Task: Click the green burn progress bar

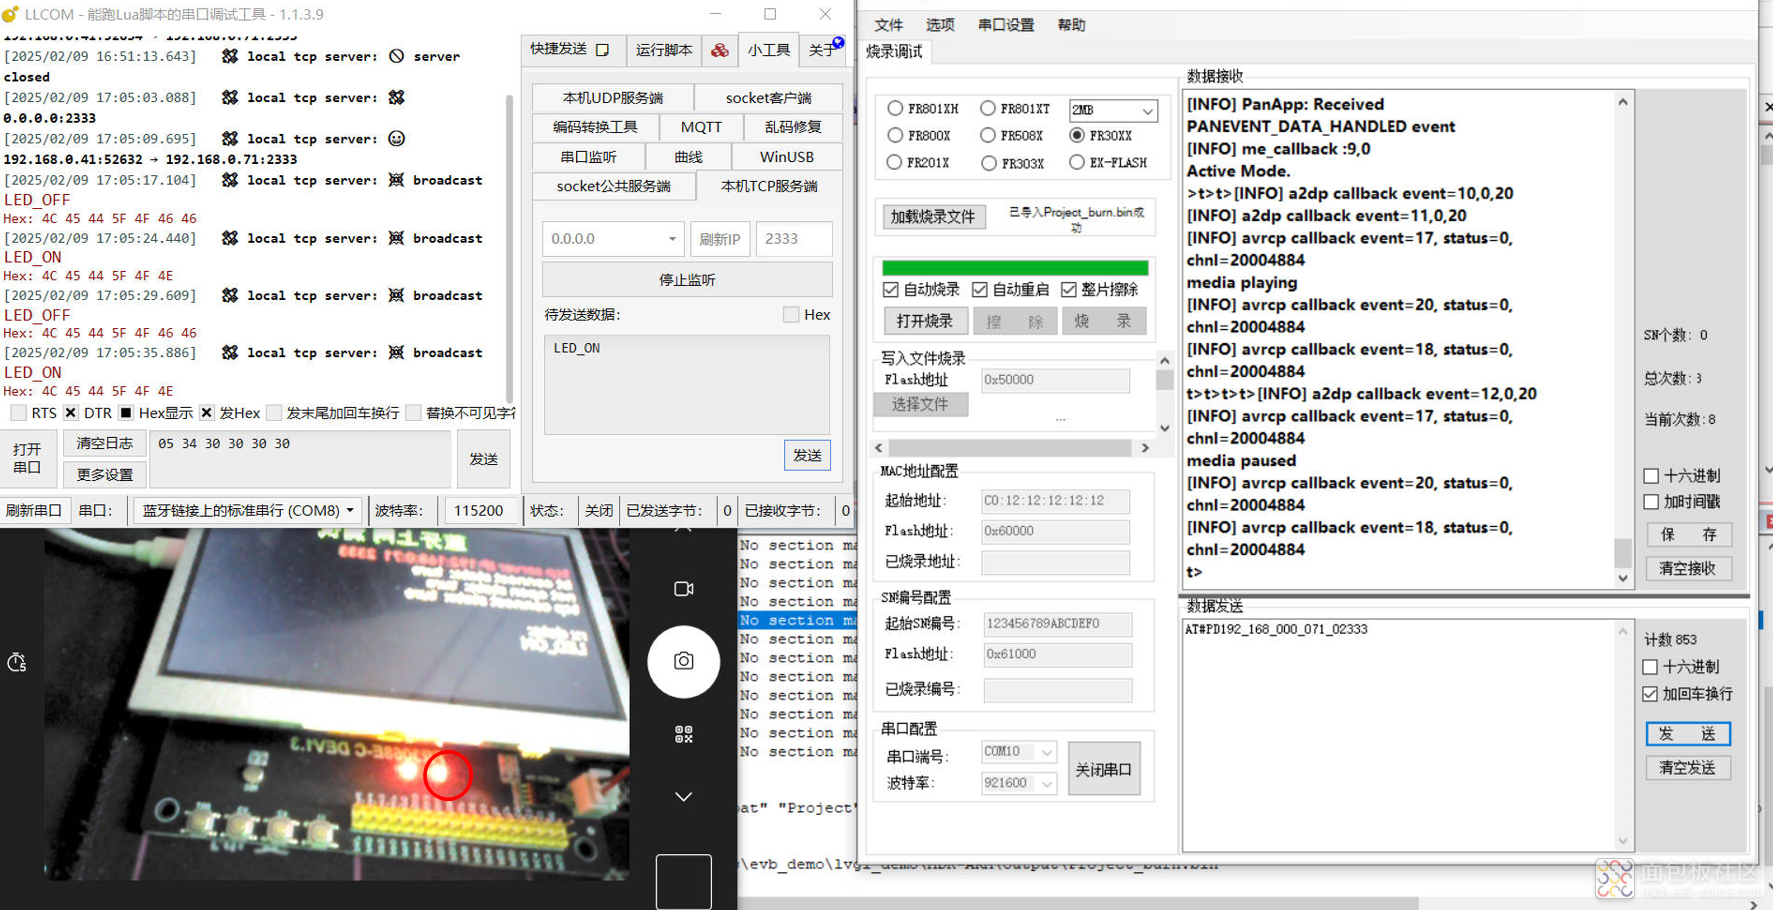Action: pyautogui.click(x=1015, y=268)
